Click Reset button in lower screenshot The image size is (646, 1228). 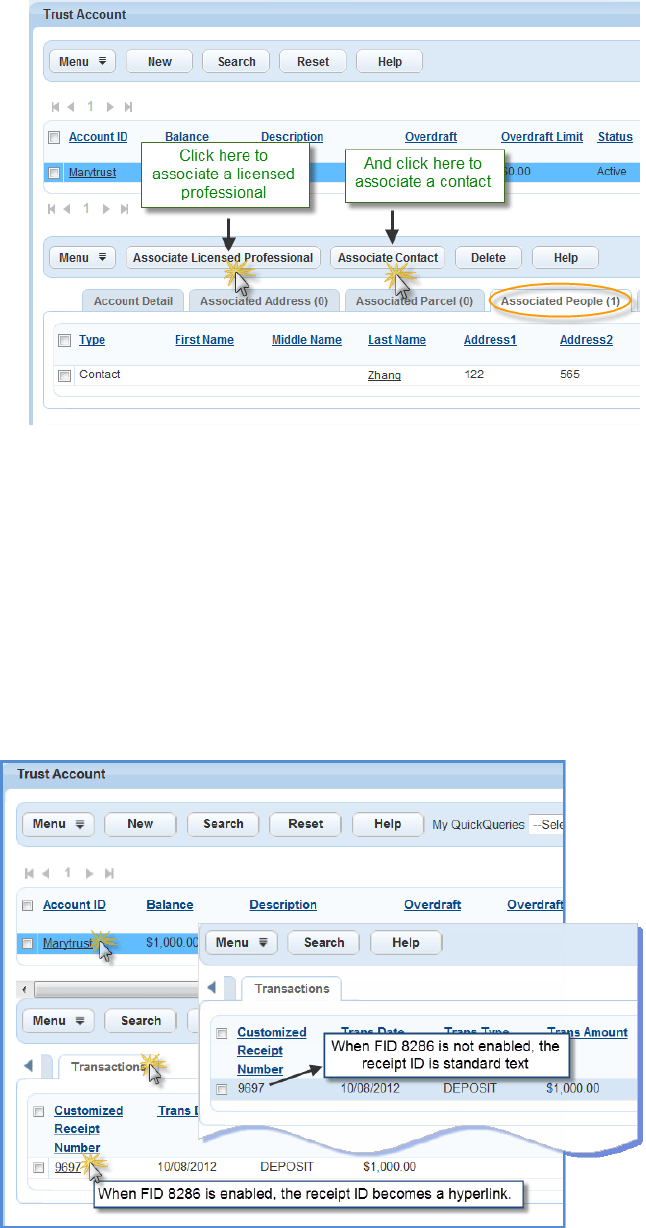pos(305,824)
